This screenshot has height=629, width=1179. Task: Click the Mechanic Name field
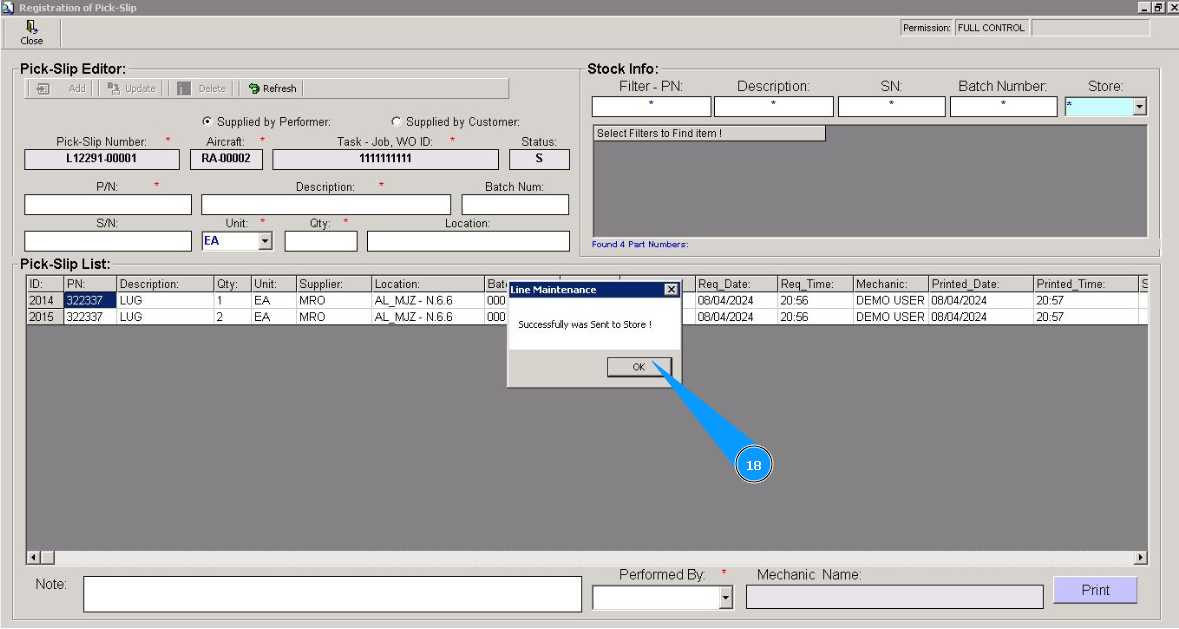(x=894, y=597)
